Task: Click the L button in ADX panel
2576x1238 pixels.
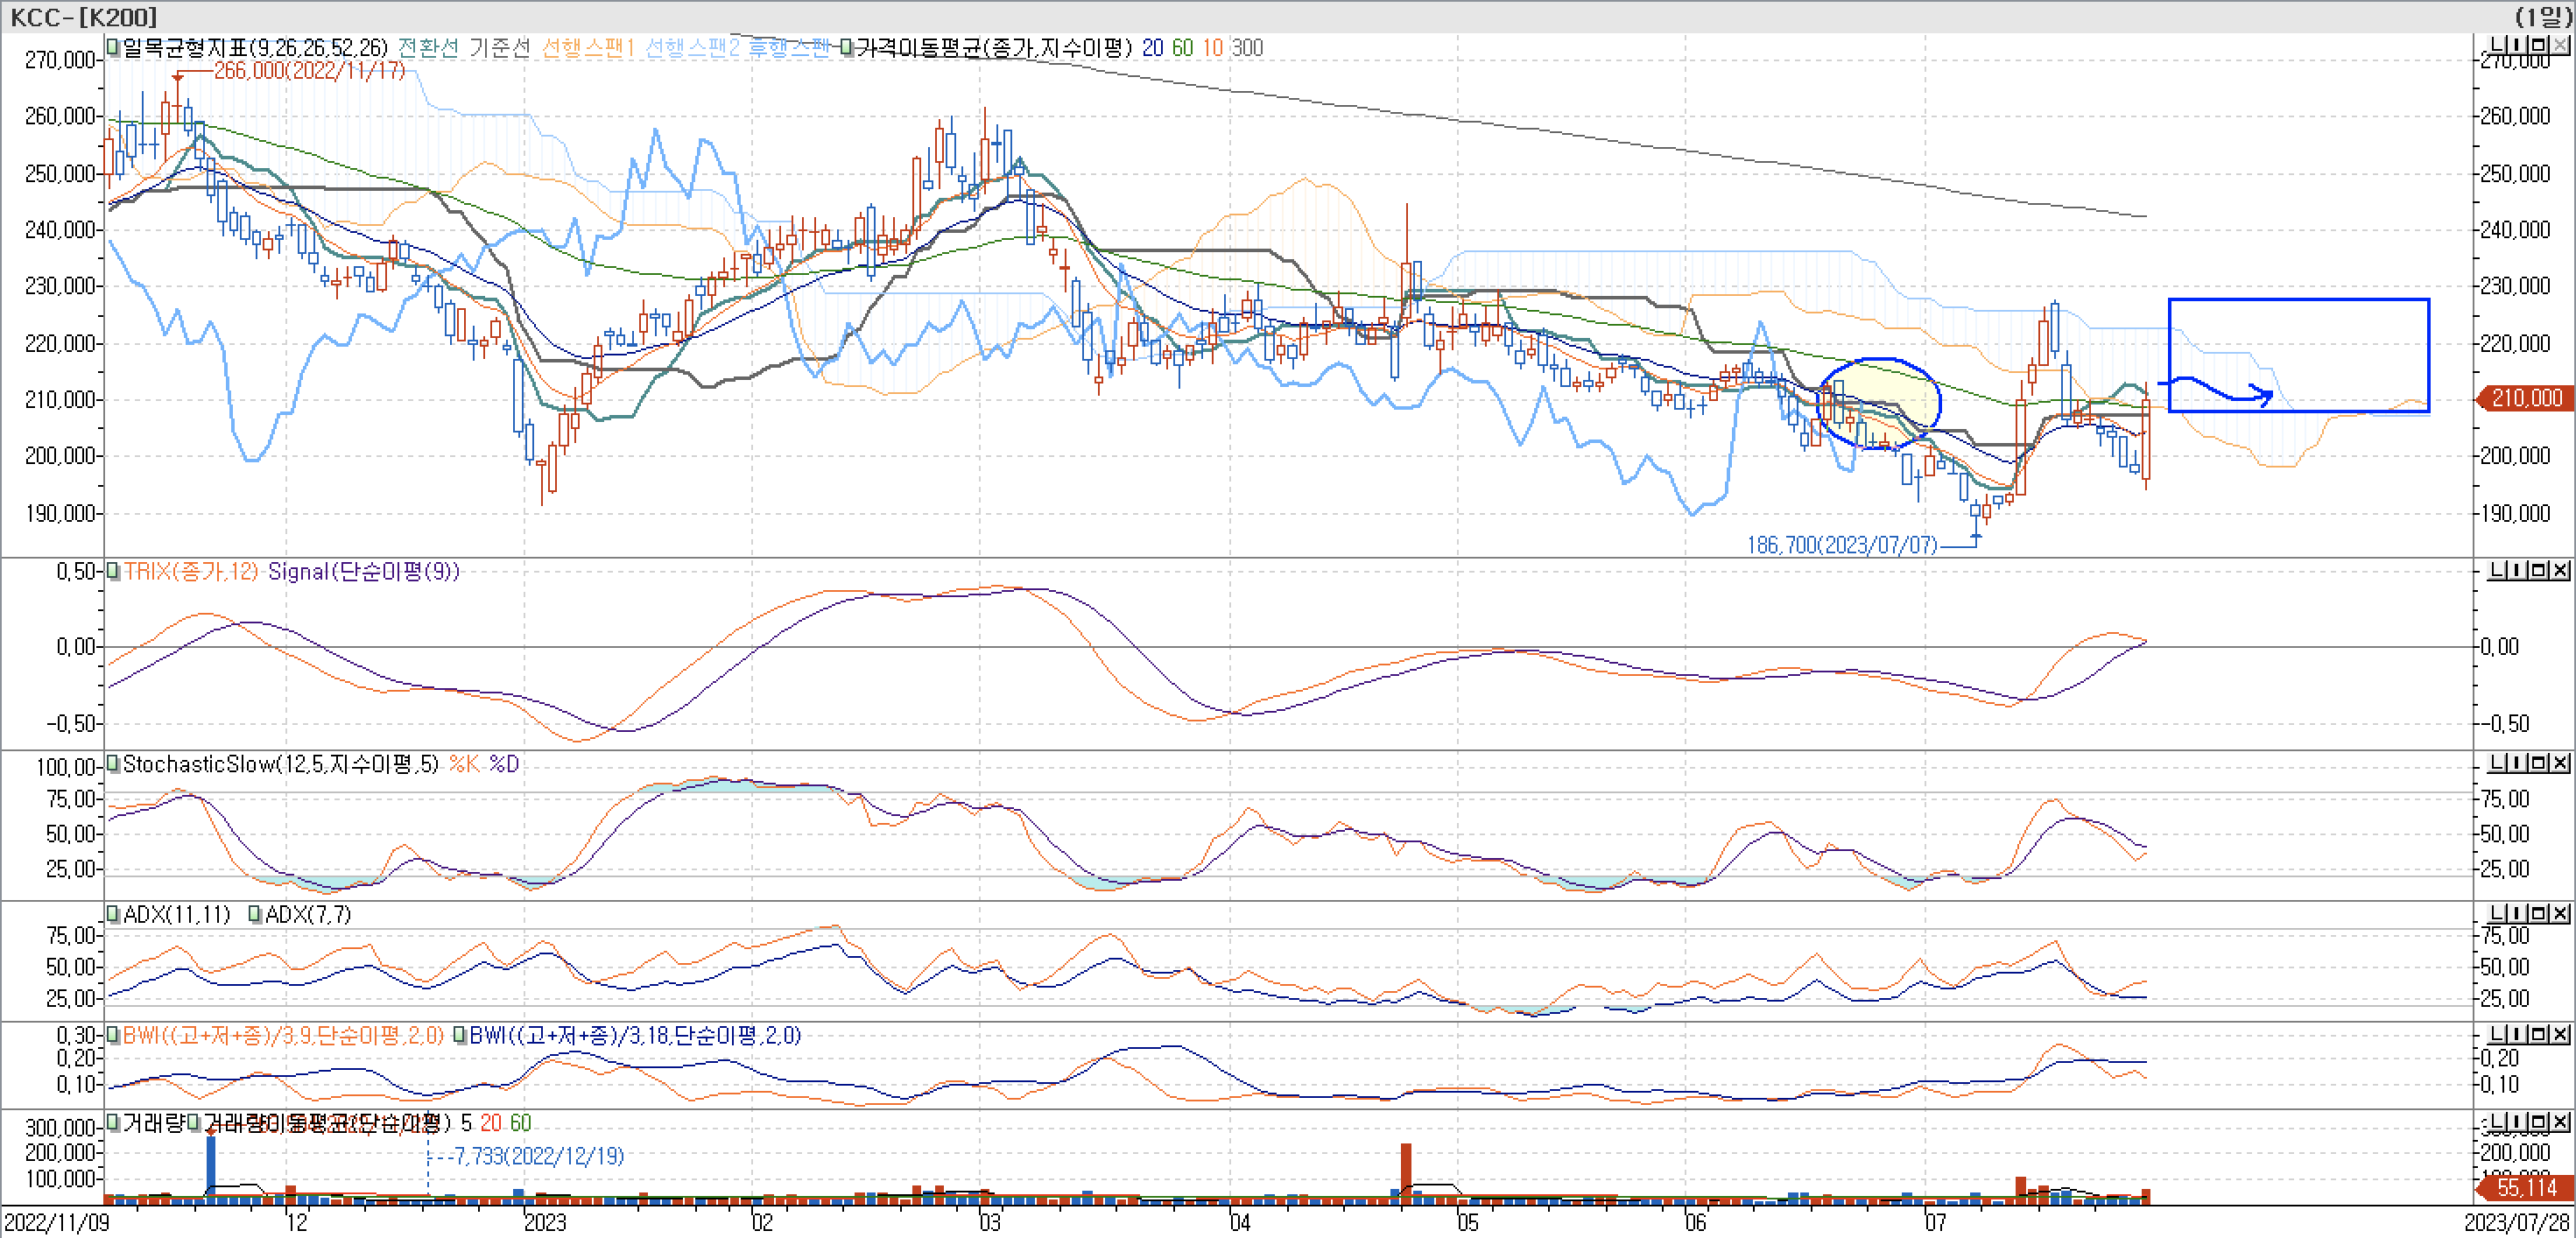Action: click(2496, 914)
